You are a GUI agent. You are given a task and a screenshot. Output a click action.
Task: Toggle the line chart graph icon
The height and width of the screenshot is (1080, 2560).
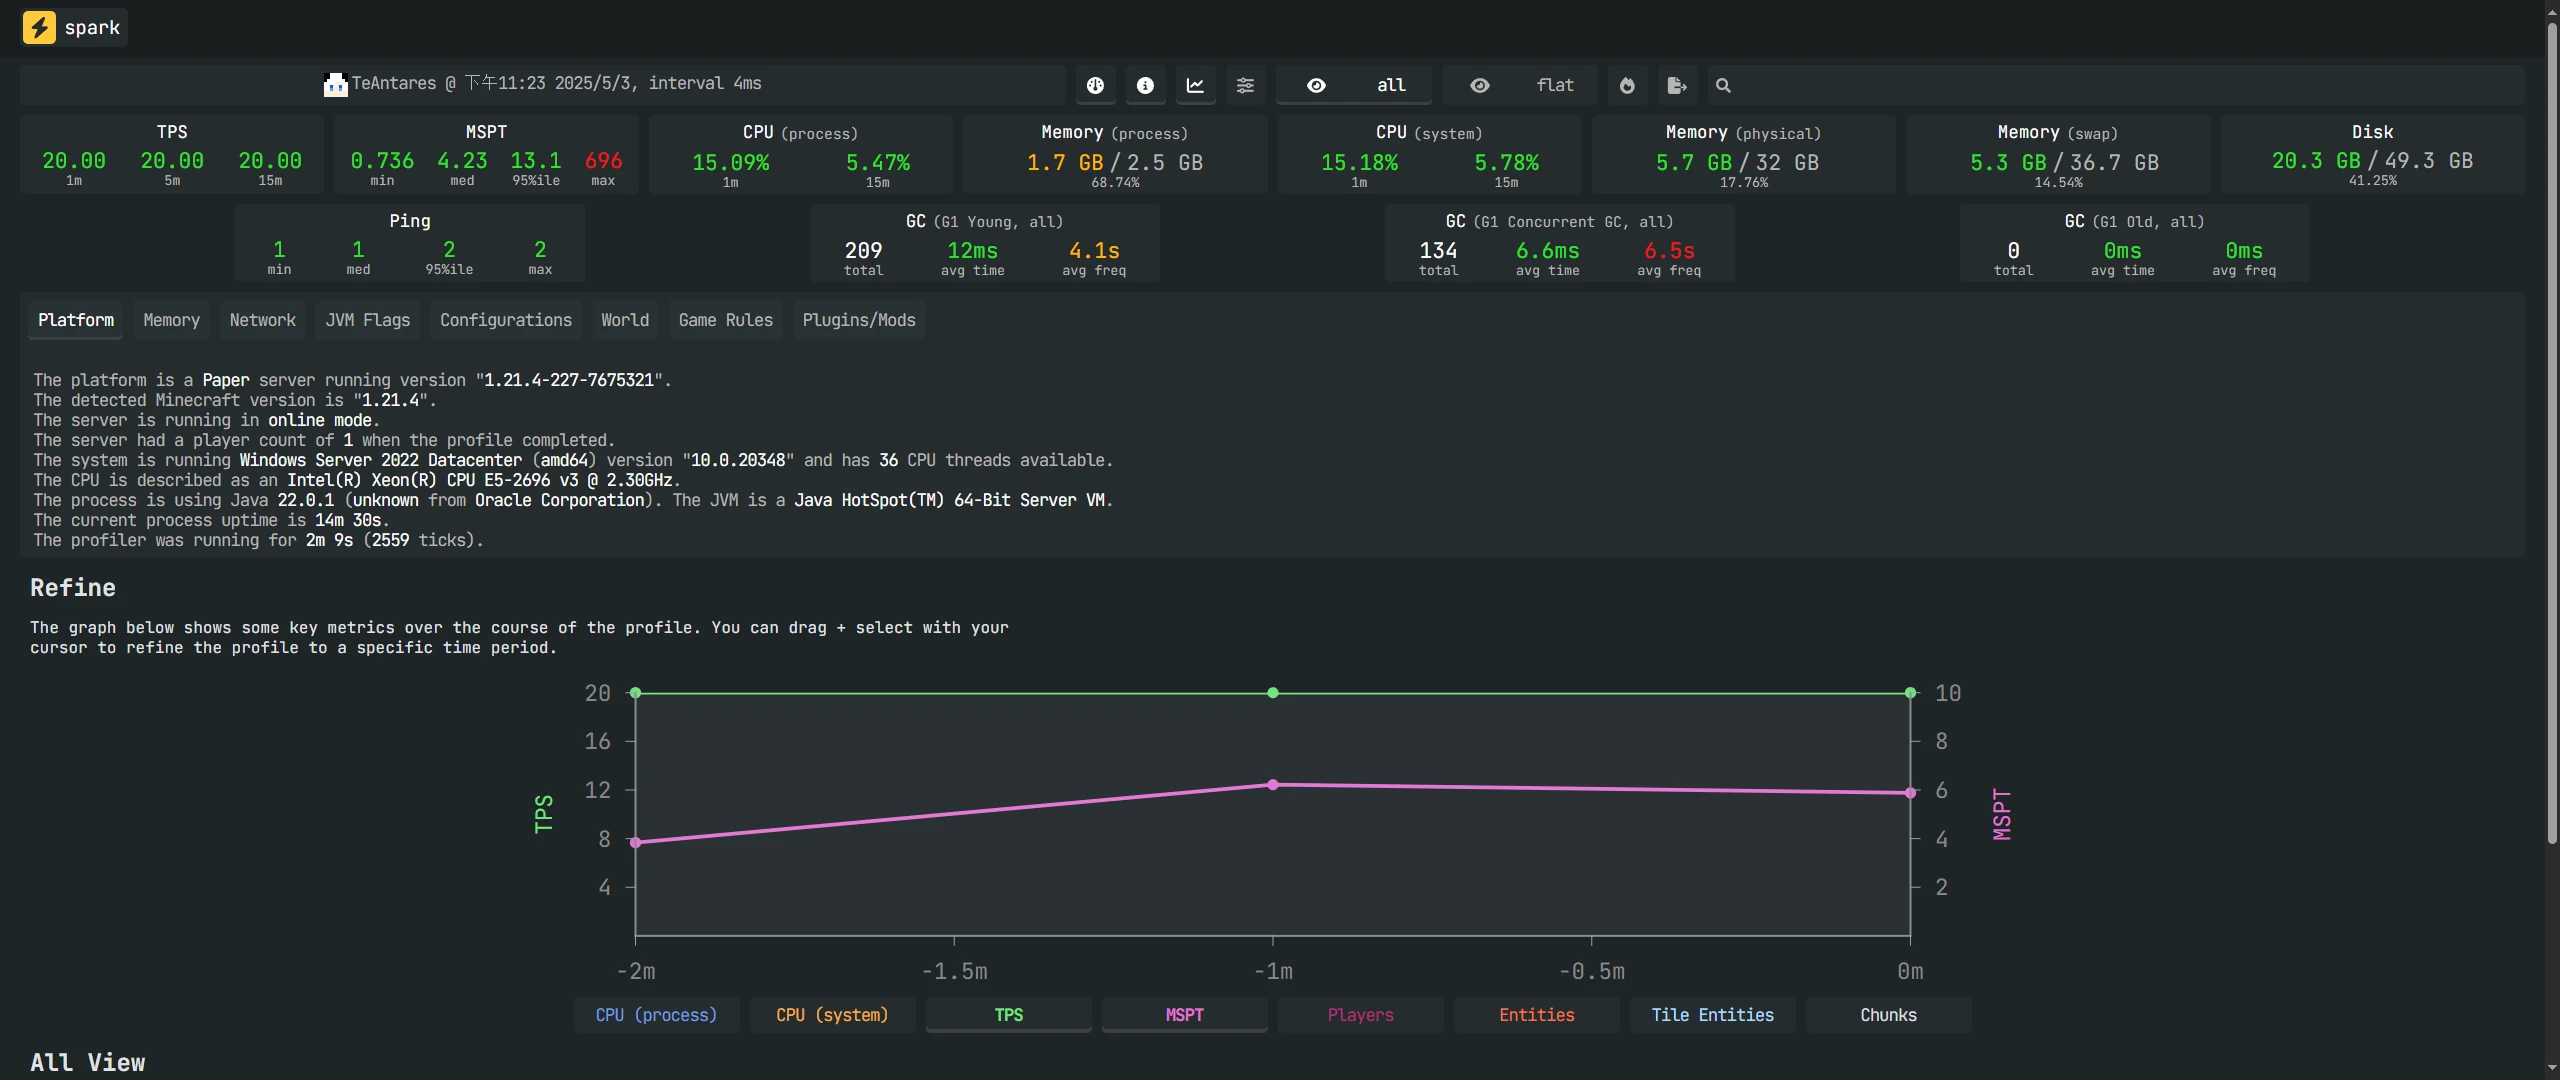[x=1195, y=86]
